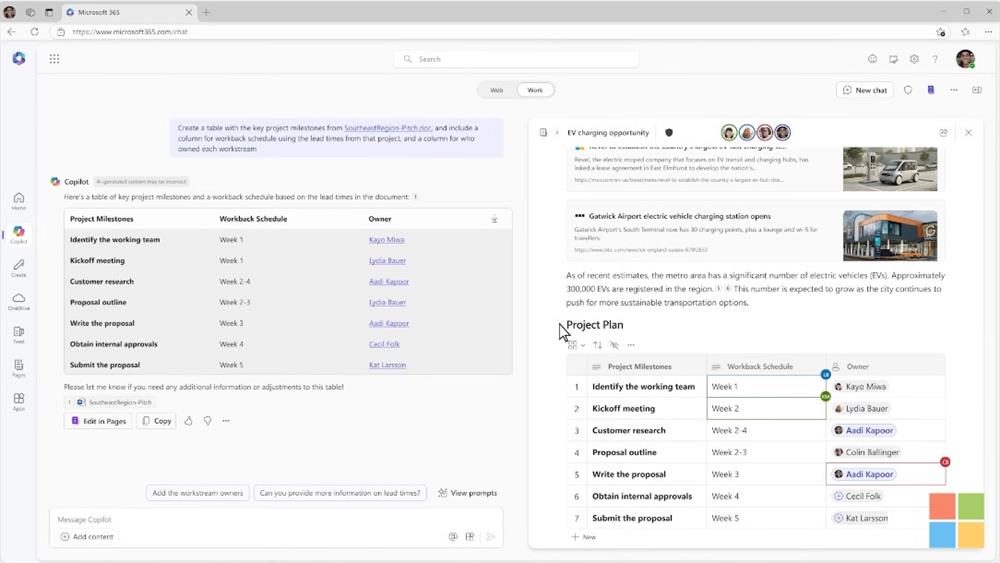This screenshot has width=1000, height=563.
Task: Click the hide fields icon above Project Plan table
Action: click(x=614, y=345)
